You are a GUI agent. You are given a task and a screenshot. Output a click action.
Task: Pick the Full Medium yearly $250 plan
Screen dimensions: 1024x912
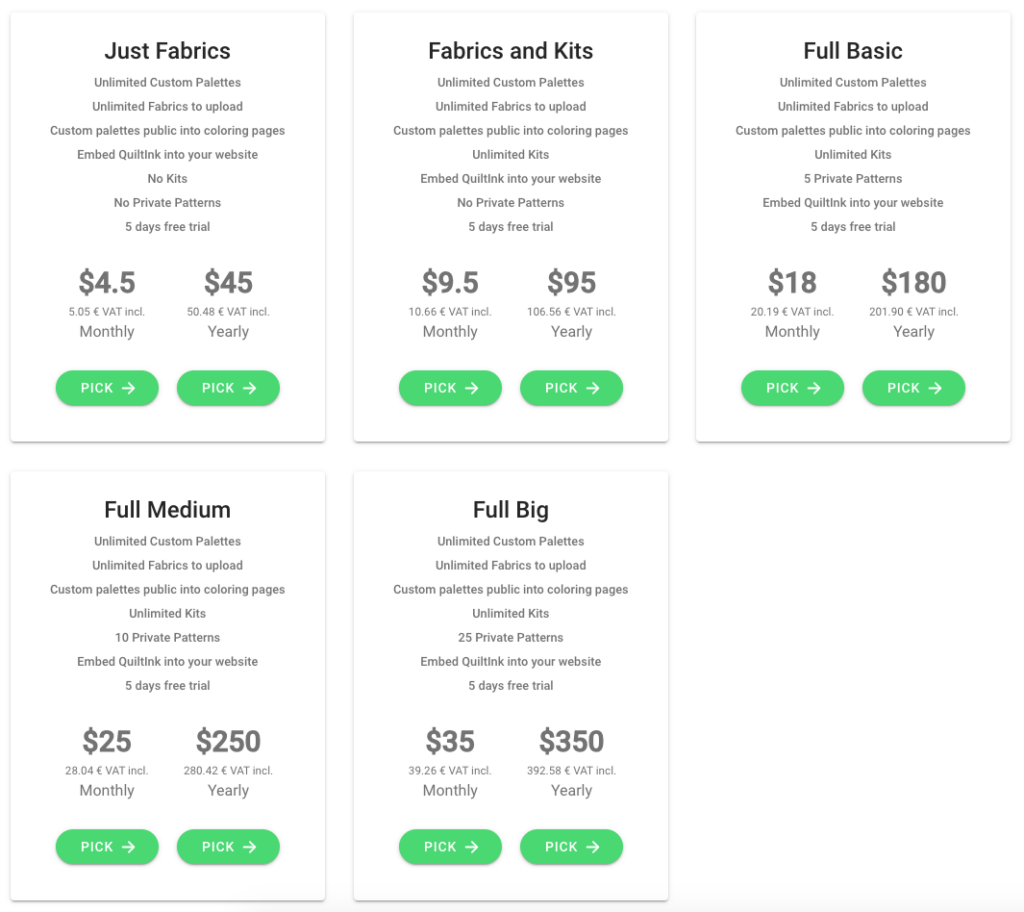pyautogui.click(x=228, y=847)
